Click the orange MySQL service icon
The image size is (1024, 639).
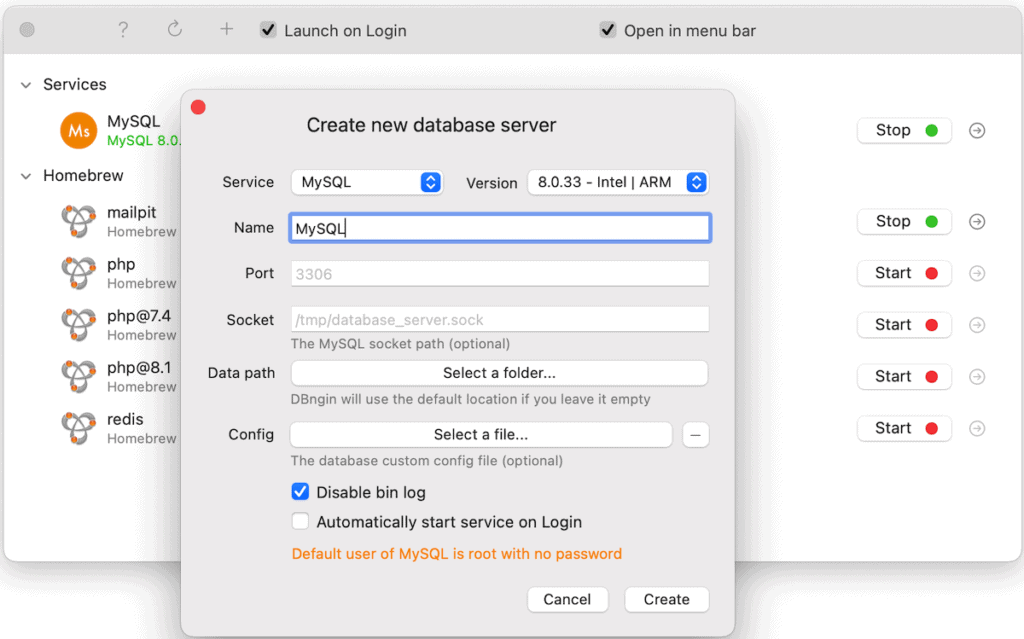(x=78, y=130)
